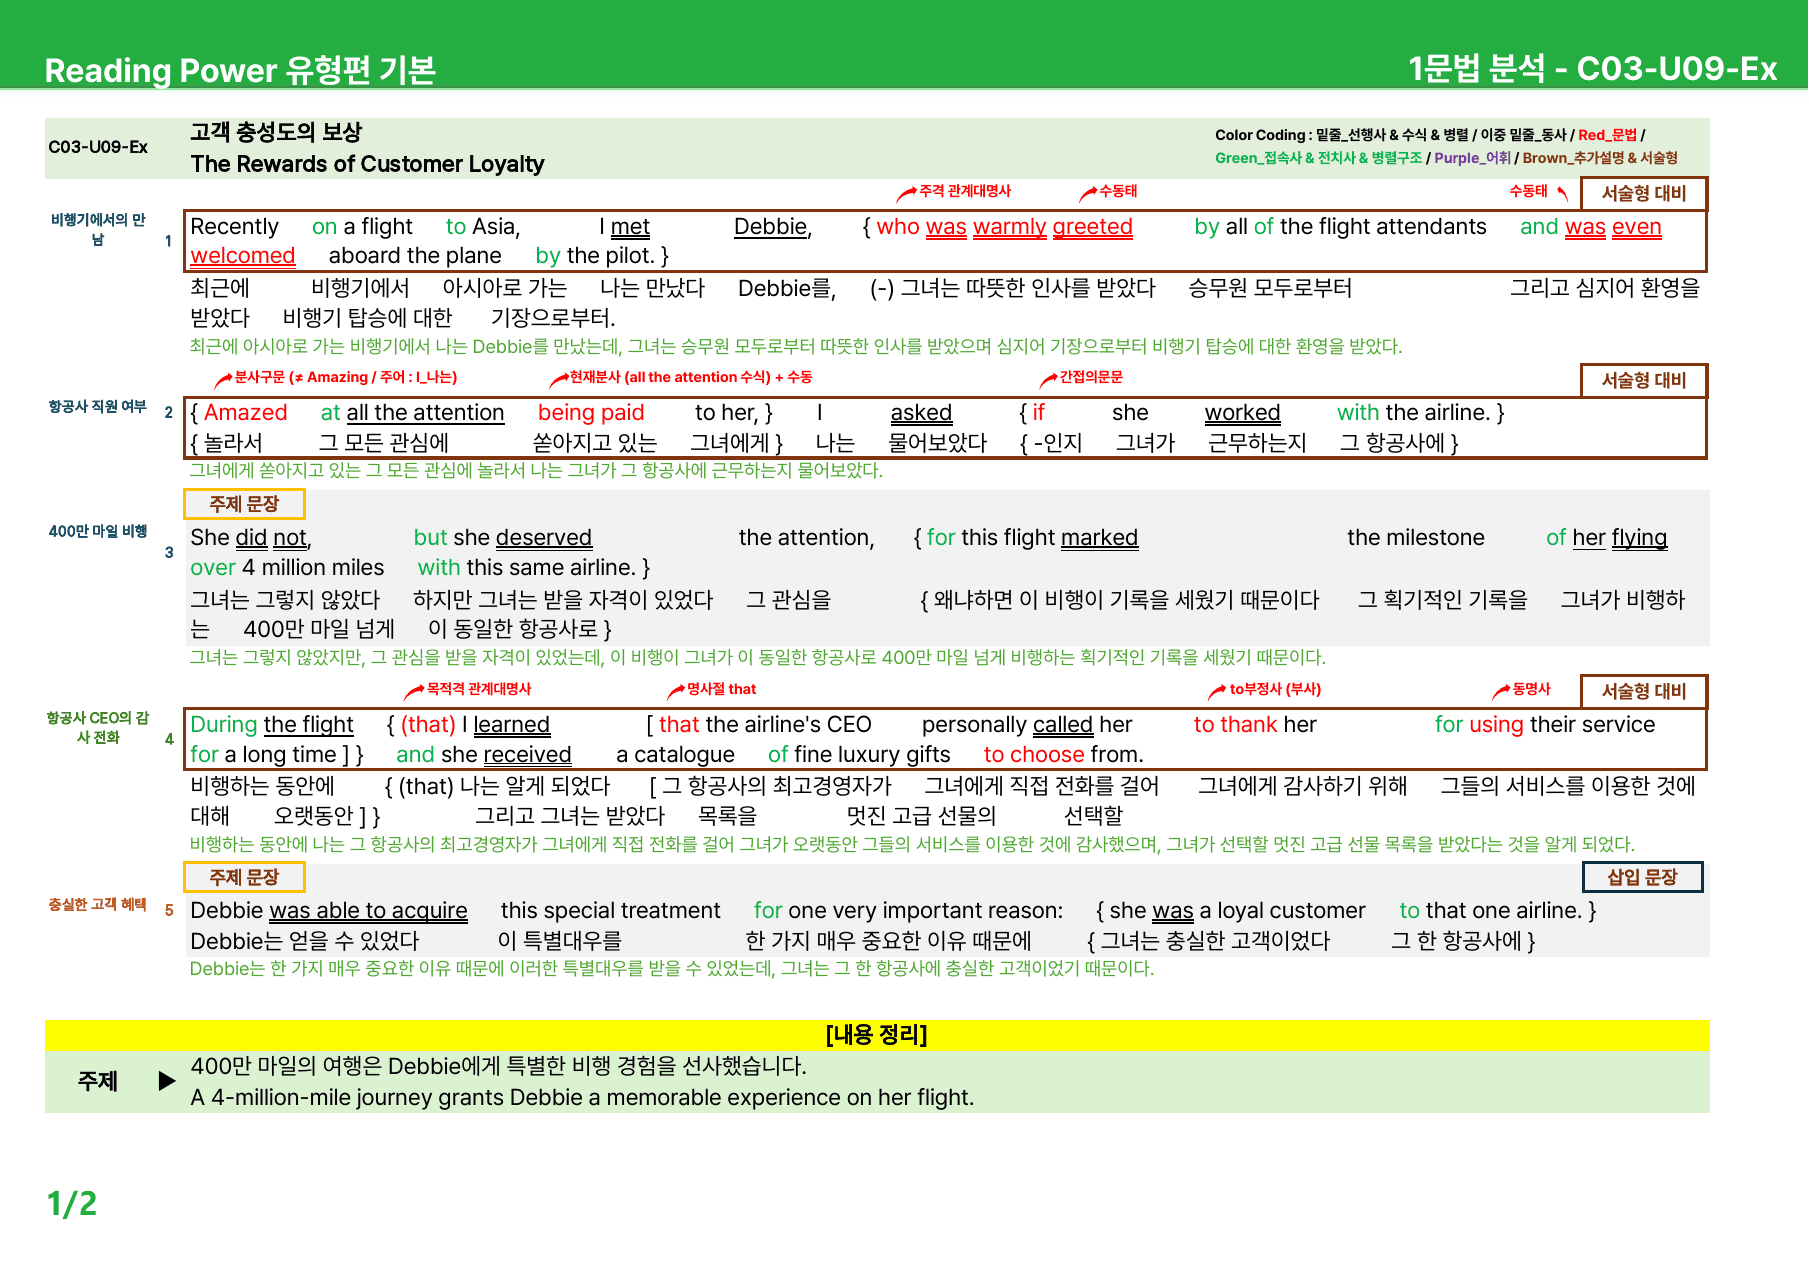Click the red arrow beside 'to부정사 (부사)'
The width and height of the screenshot is (1809, 1278).
click(x=1217, y=691)
